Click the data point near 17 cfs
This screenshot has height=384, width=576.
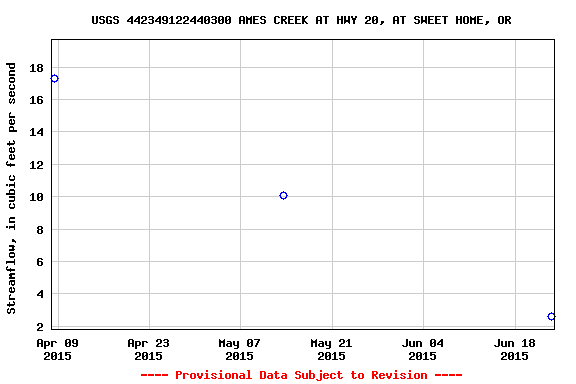click(x=54, y=79)
